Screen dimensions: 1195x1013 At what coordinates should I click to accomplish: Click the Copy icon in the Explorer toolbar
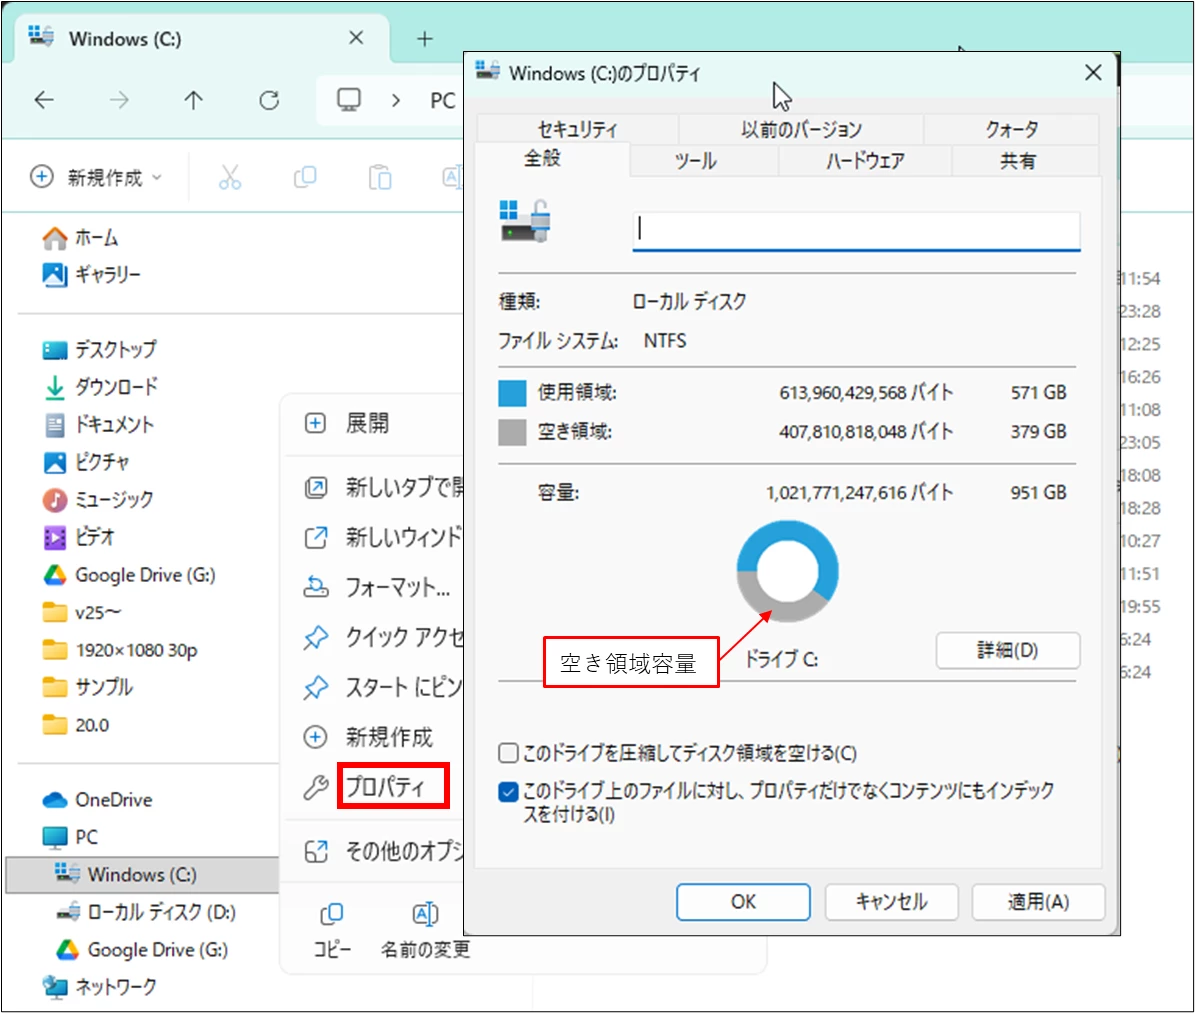pyautogui.click(x=305, y=177)
